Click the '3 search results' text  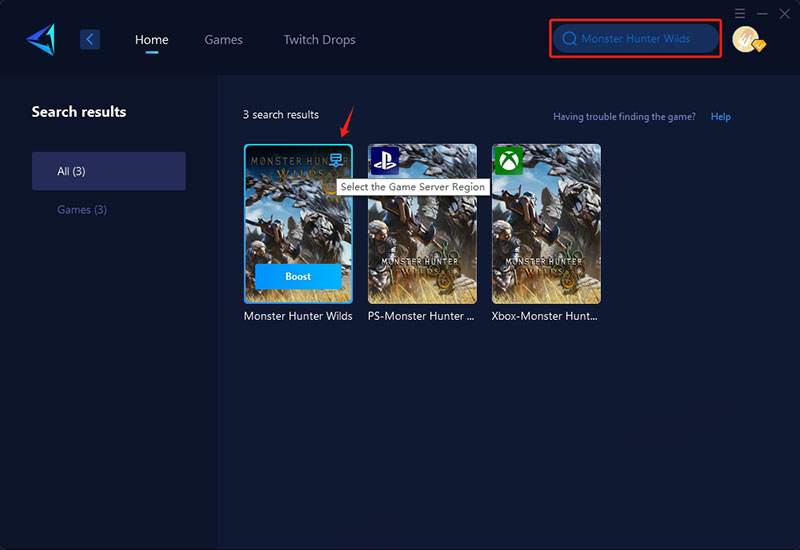281,115
